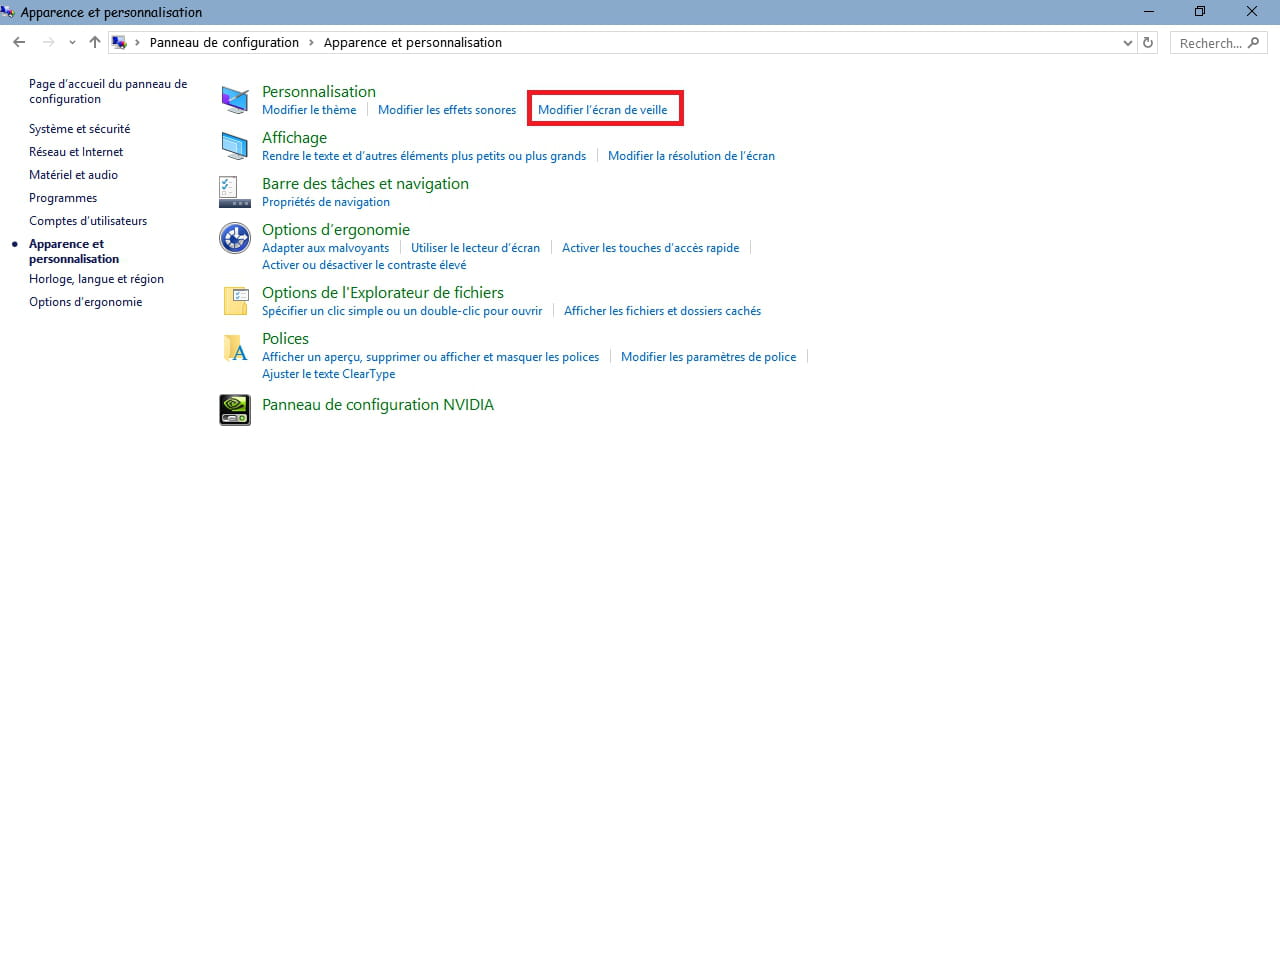
Task: Click Spécifier un clic simple ou un double-clic
Action: point(402,311)
